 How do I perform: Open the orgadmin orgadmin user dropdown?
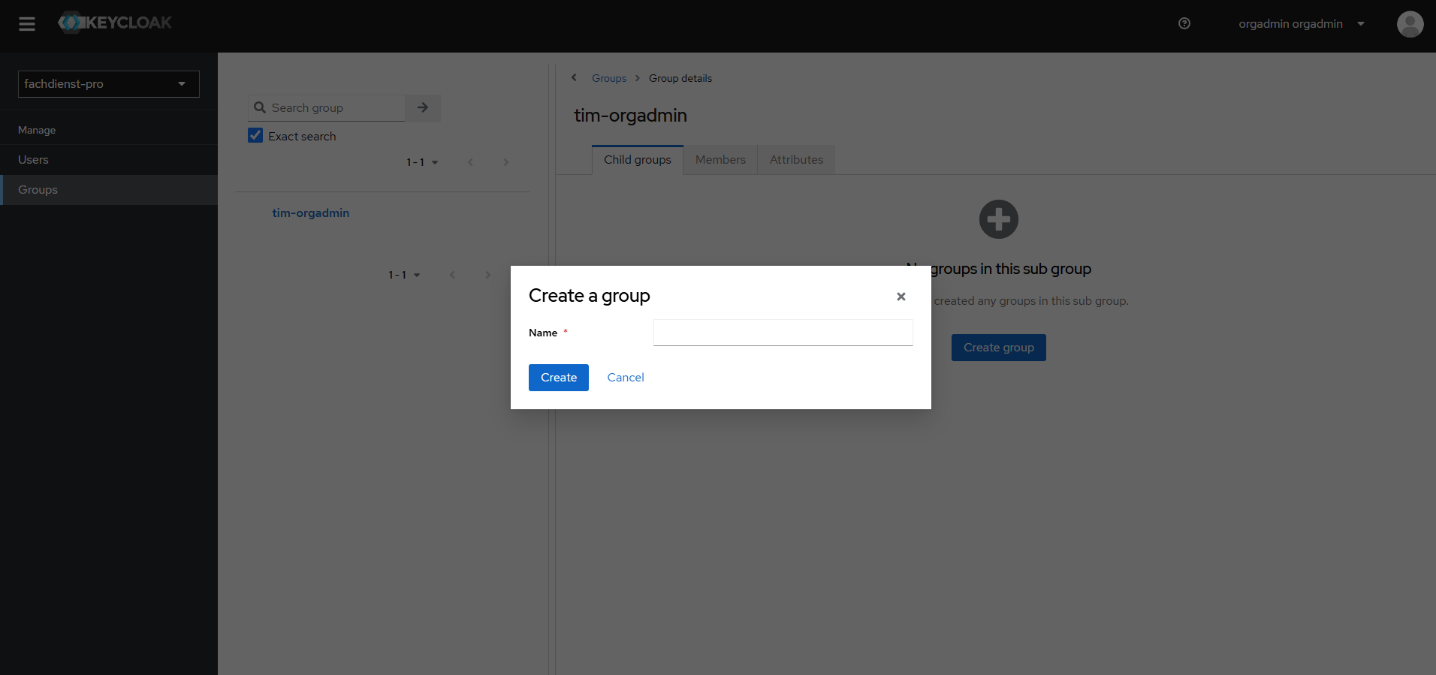[x=1301, y=24]
